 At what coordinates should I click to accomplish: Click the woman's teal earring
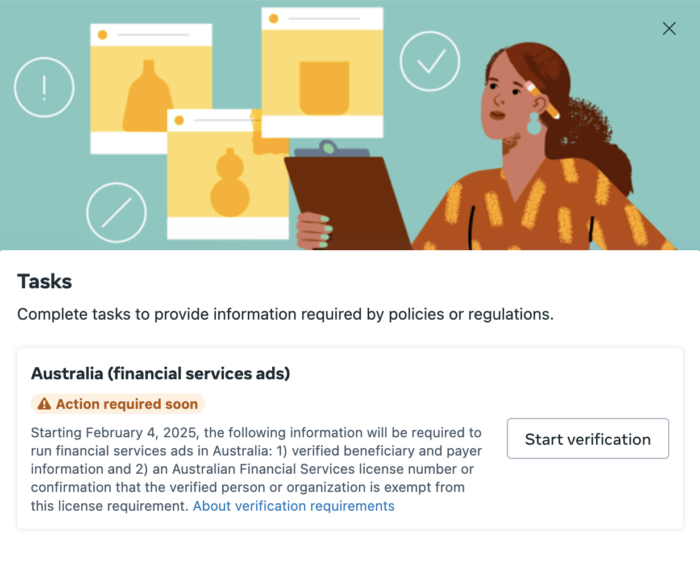[534, 124]
